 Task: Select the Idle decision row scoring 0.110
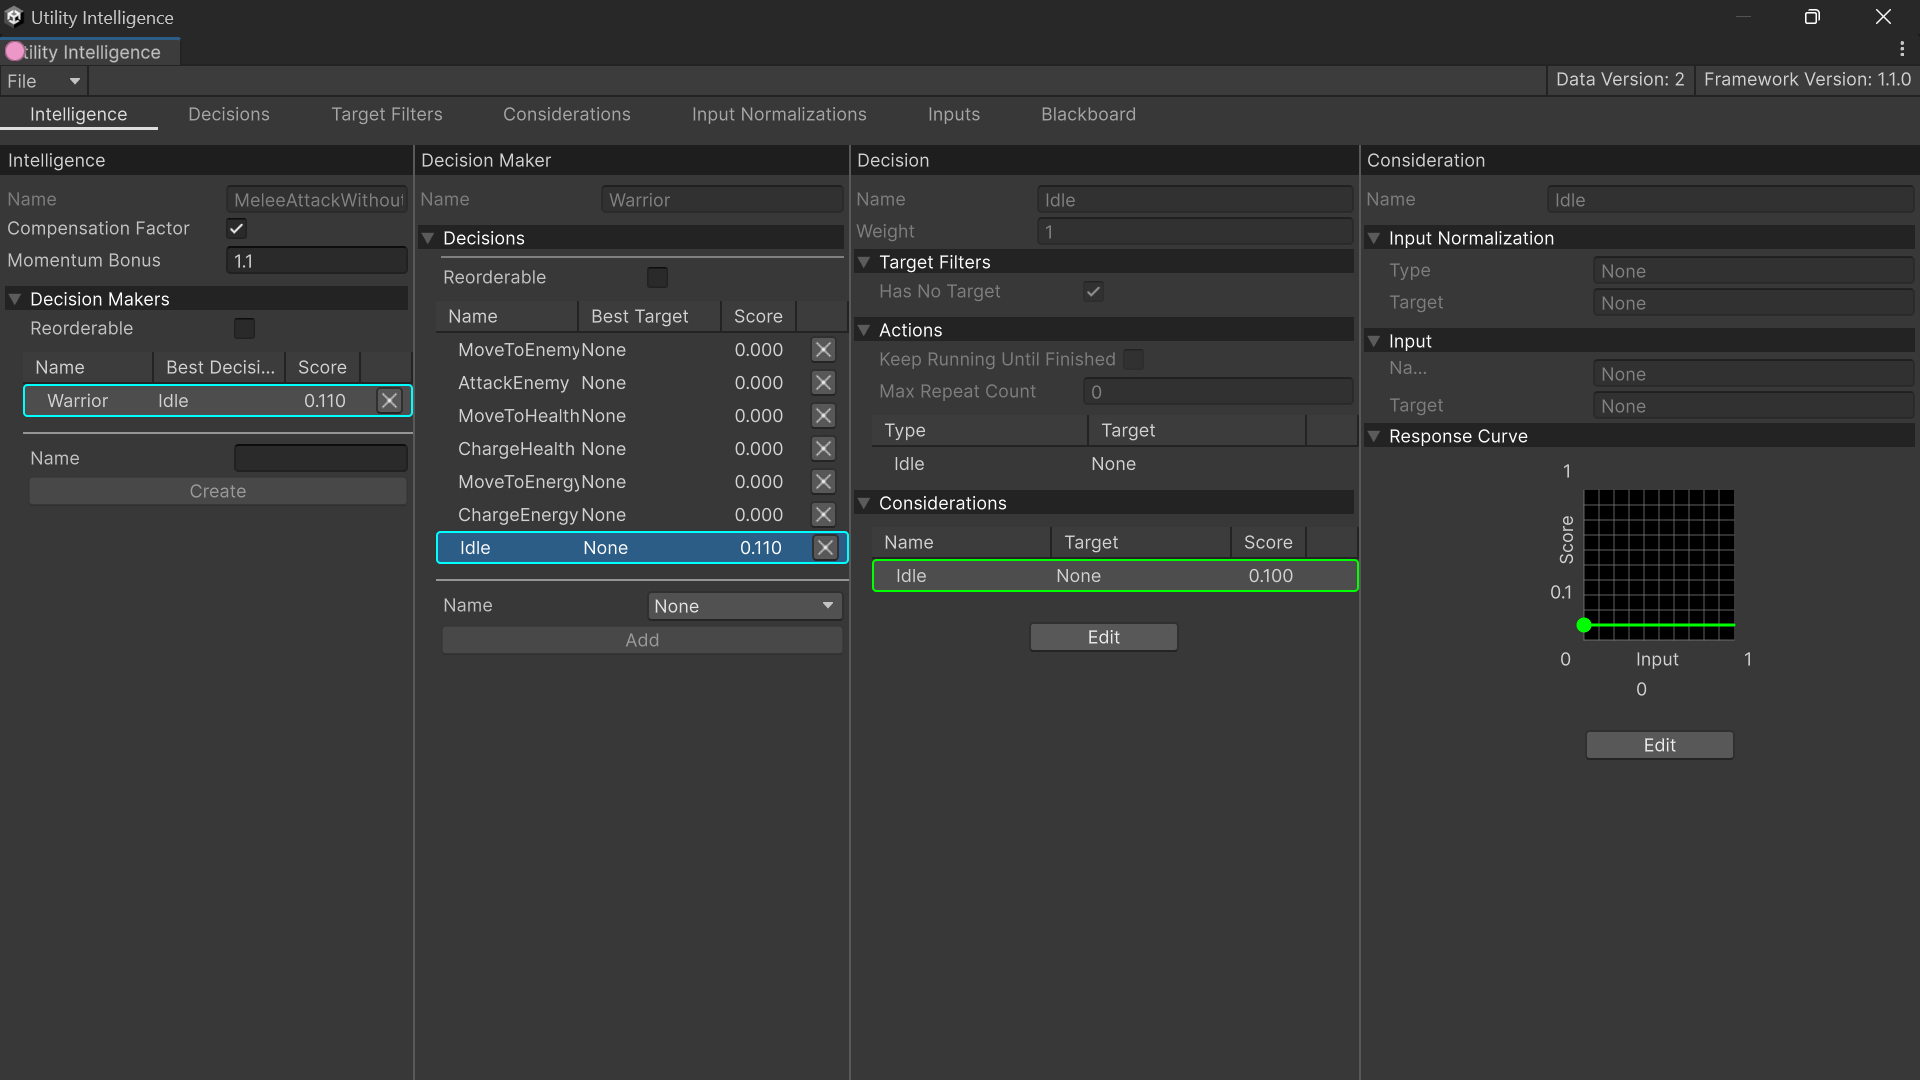click(642, 548)
